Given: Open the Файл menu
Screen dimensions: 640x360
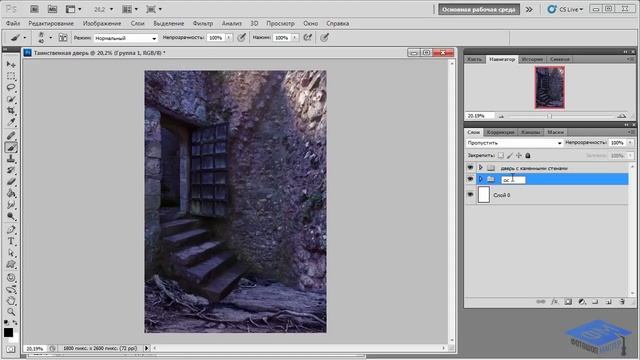Looking at the screenshot, I should [13, 23].
